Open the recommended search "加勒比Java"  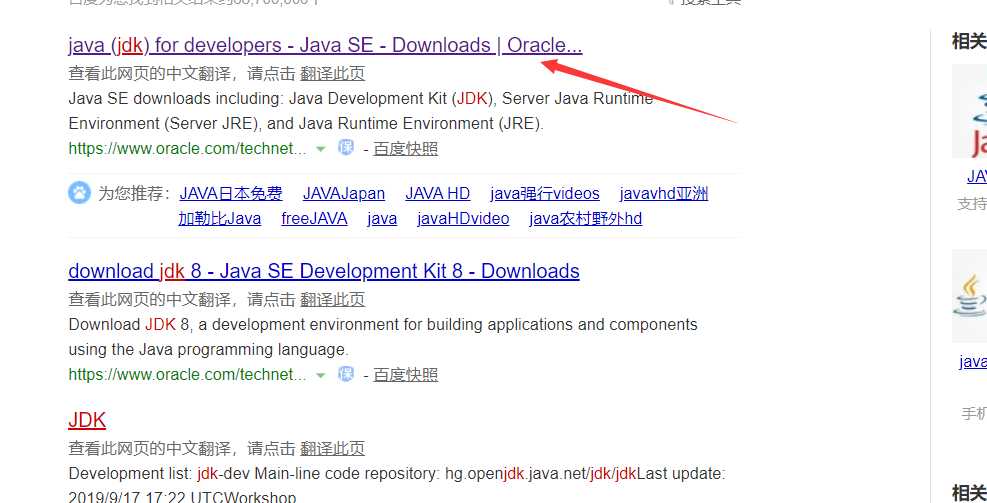220,218
